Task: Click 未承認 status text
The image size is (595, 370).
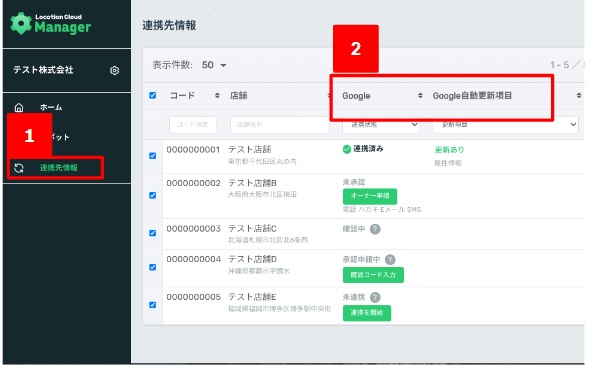Action: pyautogui.click(x=354, y=182)
